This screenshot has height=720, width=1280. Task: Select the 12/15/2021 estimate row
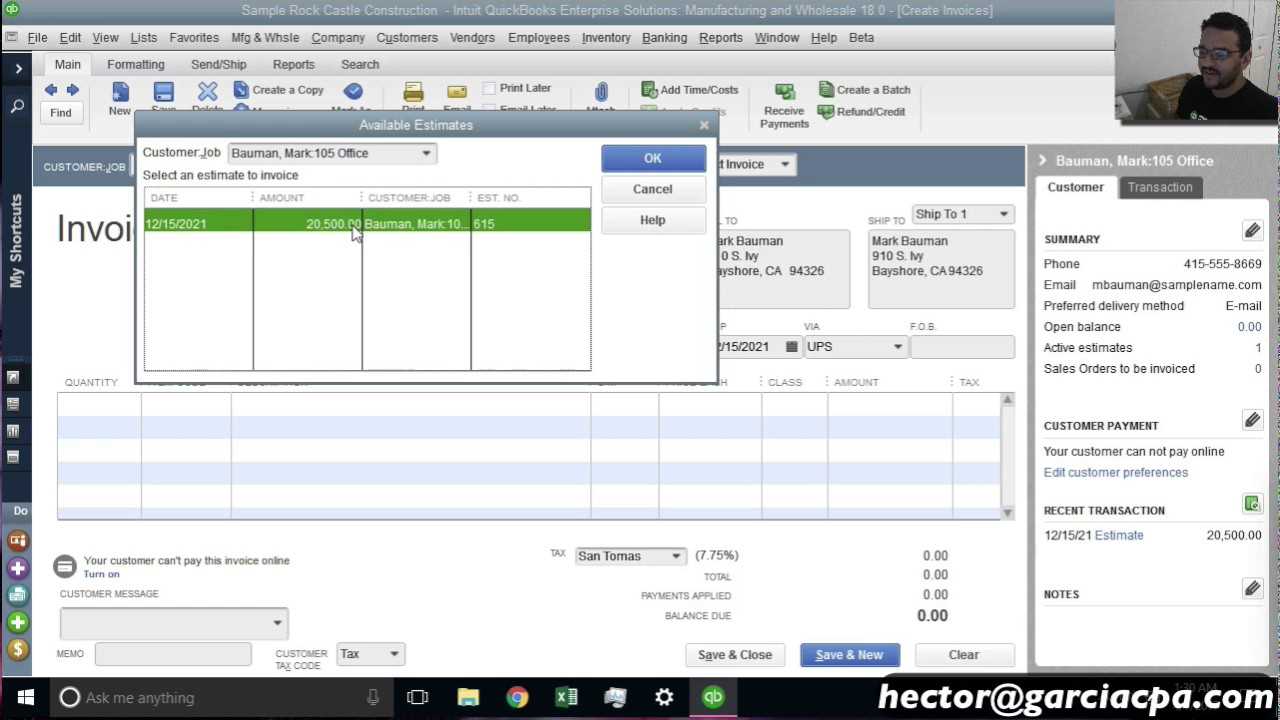[x=367, y=223]
